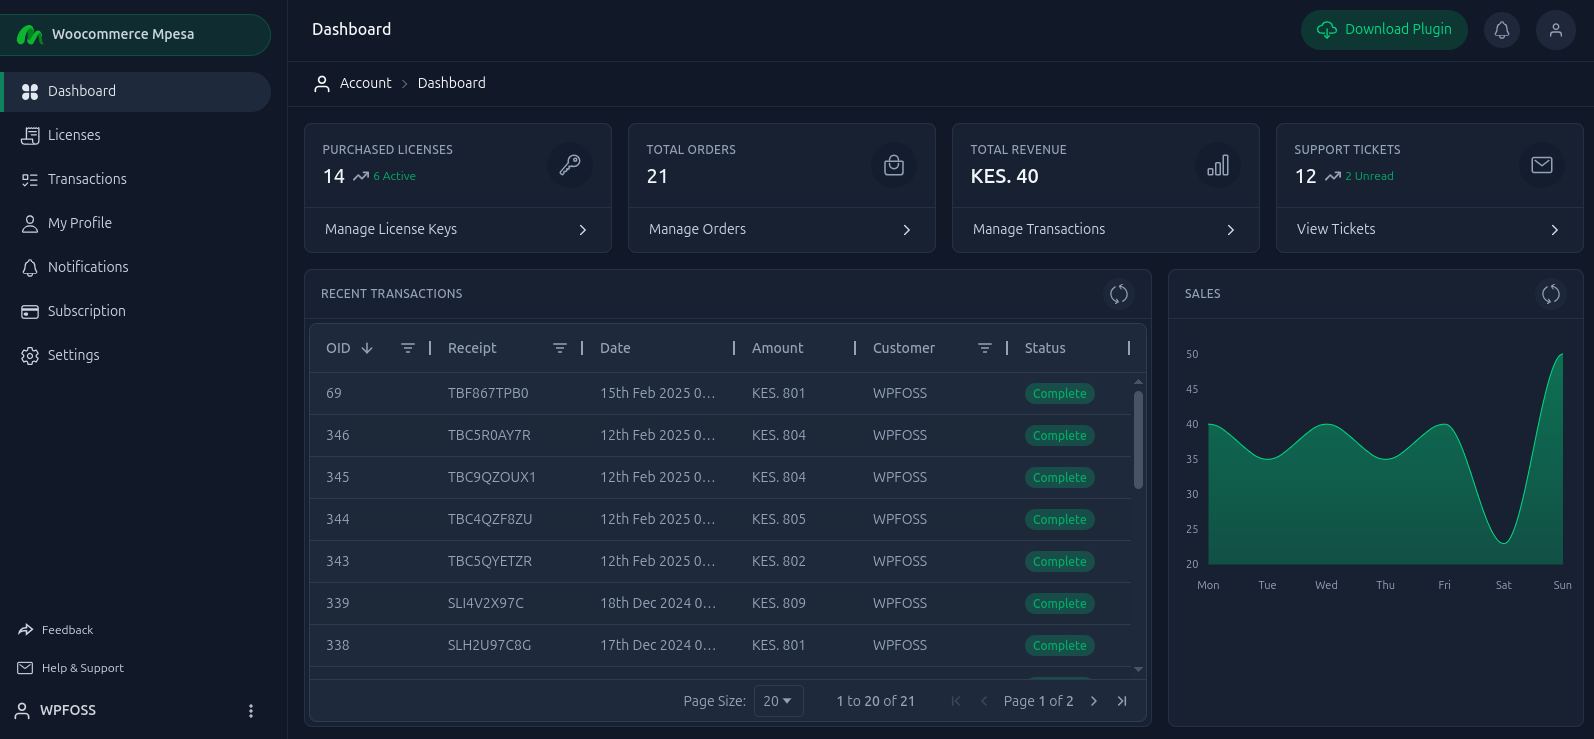
Task: Open the user account avatar menu
Action: (x=1555, y=30)
